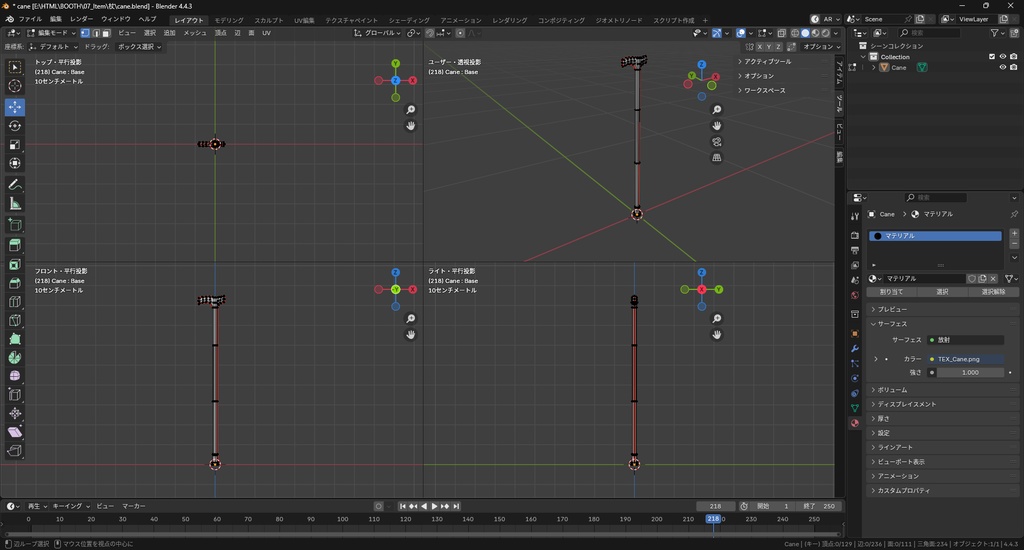Toggle Collection exclude checkbox in outliner
The height and width of the screenshot is (550, 1024).
pyautogui.click(x=992, y=57)
